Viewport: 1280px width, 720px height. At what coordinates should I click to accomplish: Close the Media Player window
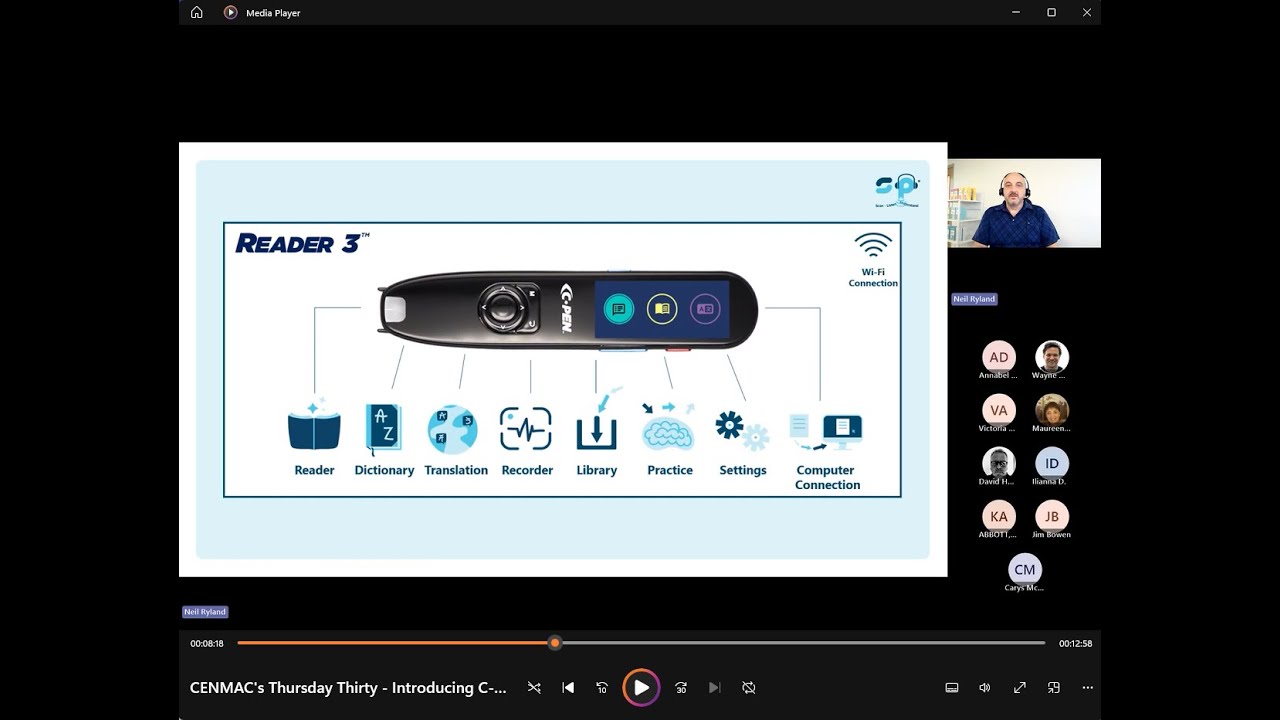tap(1086, 13)
